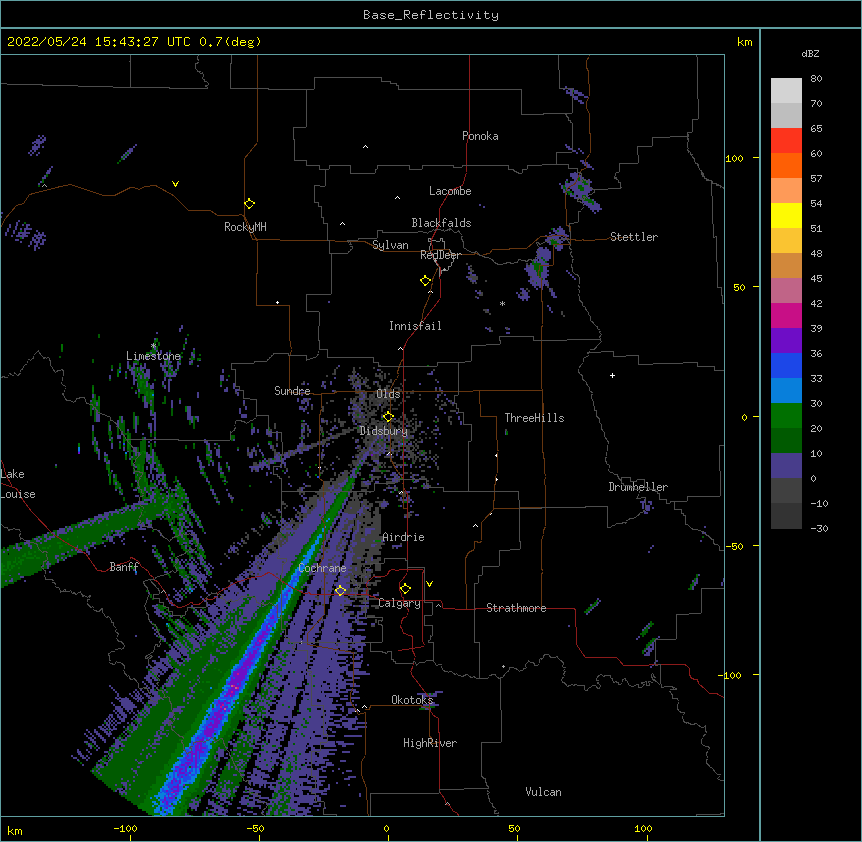This screenshot has height=842, width=862.
Task: Click the Lacombe city label
Action: point(450,191)
